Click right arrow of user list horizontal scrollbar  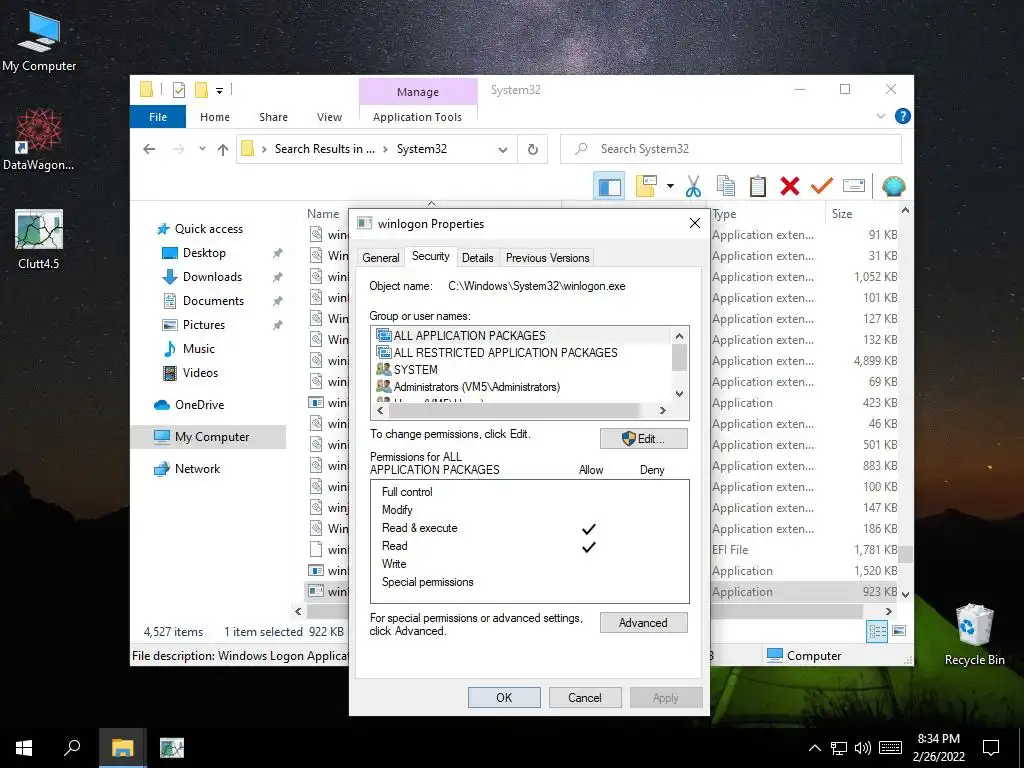click(662, 411)
